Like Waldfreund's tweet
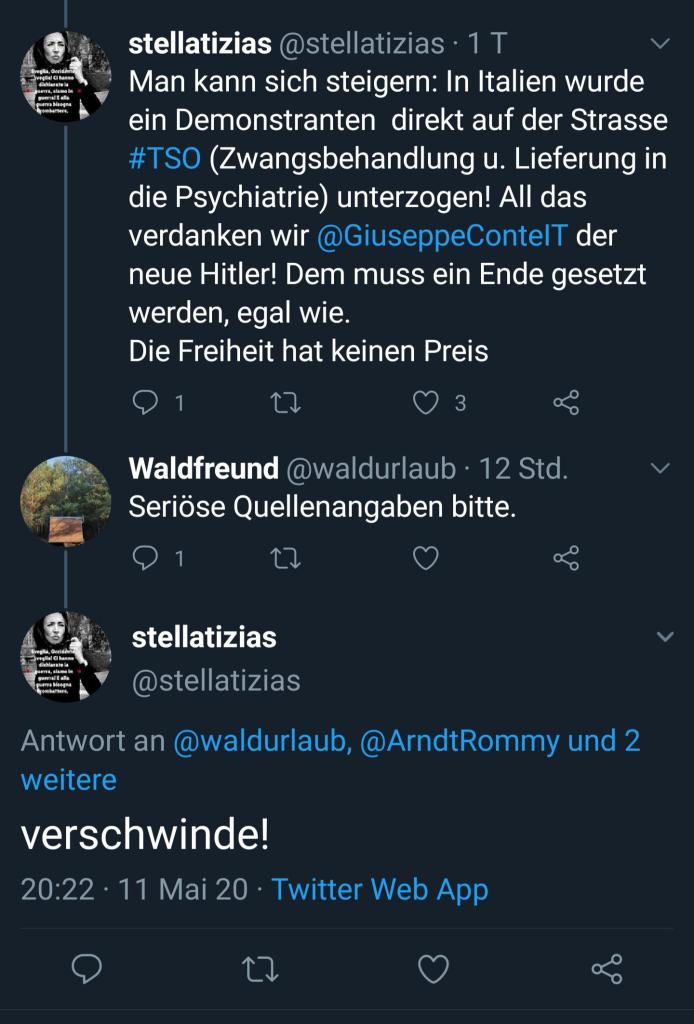 click(x=427, y=558)
